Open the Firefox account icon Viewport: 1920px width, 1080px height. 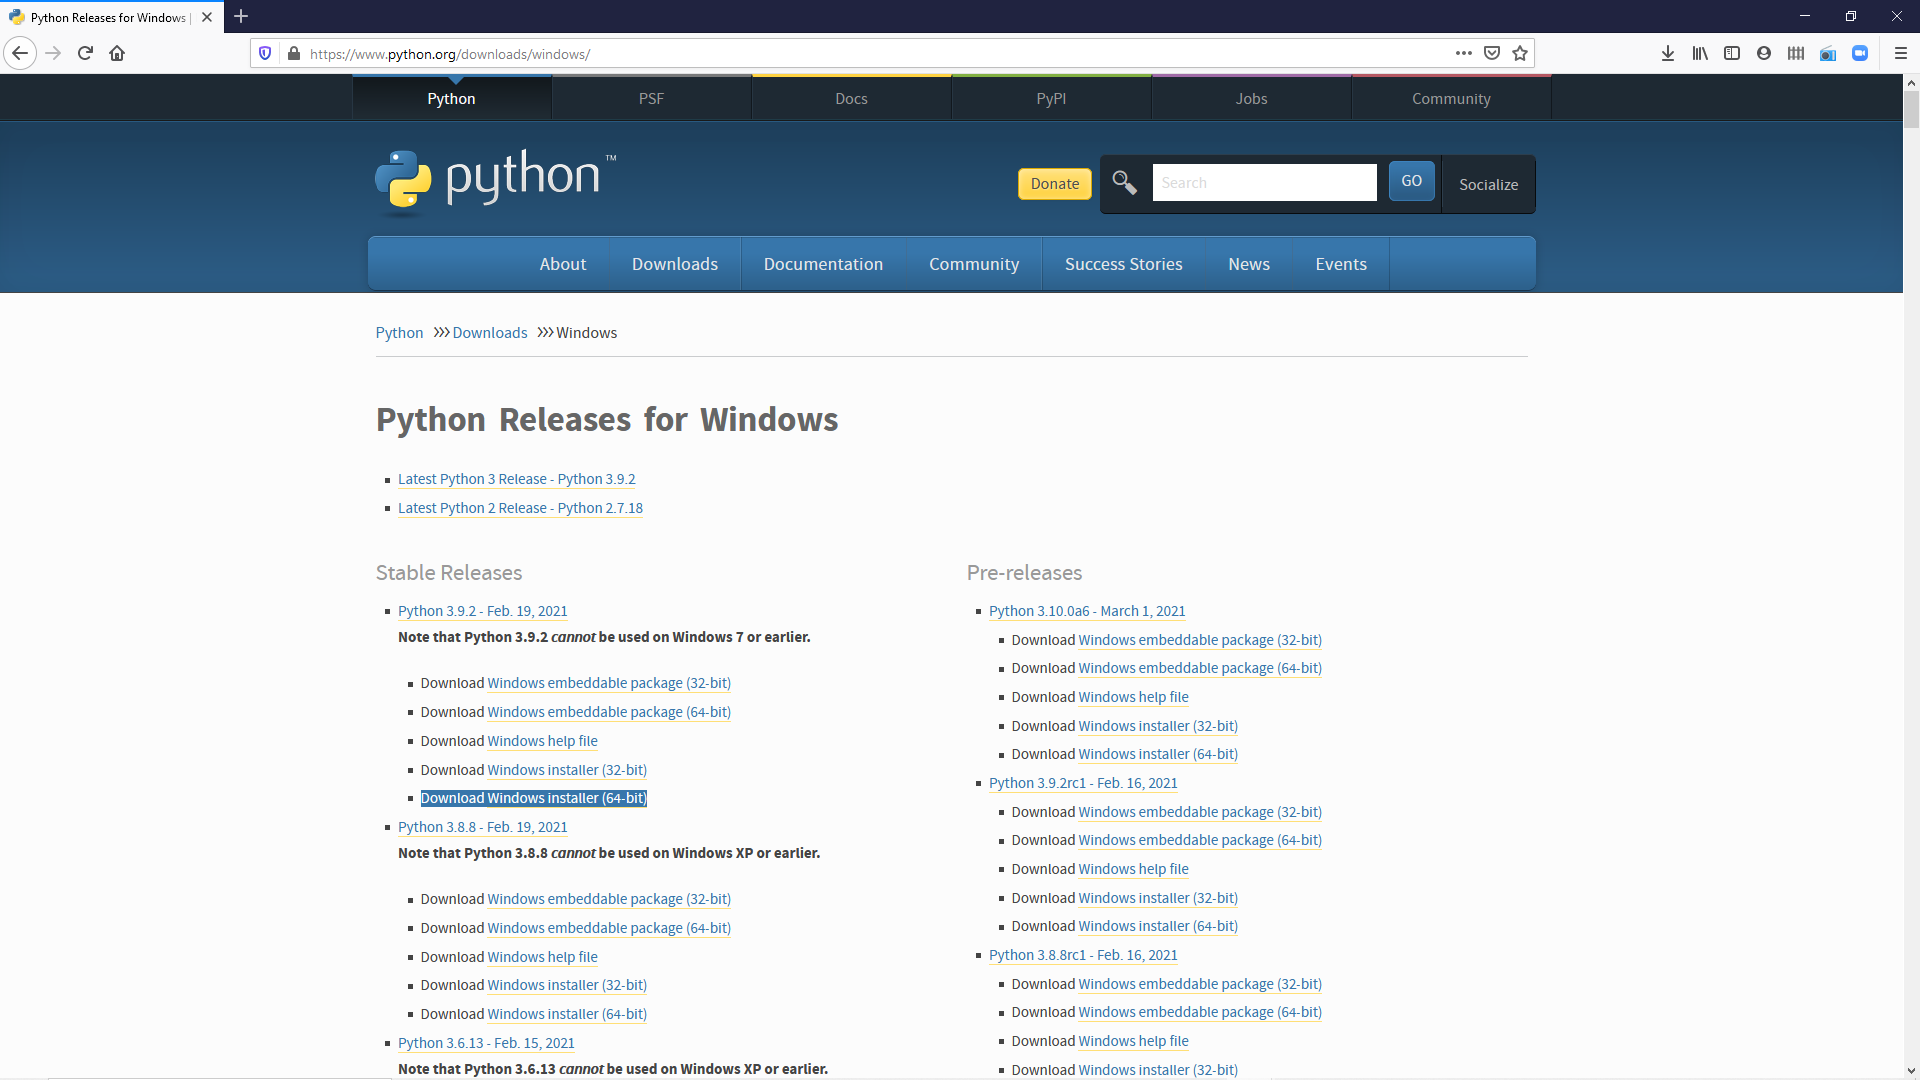1764,53
